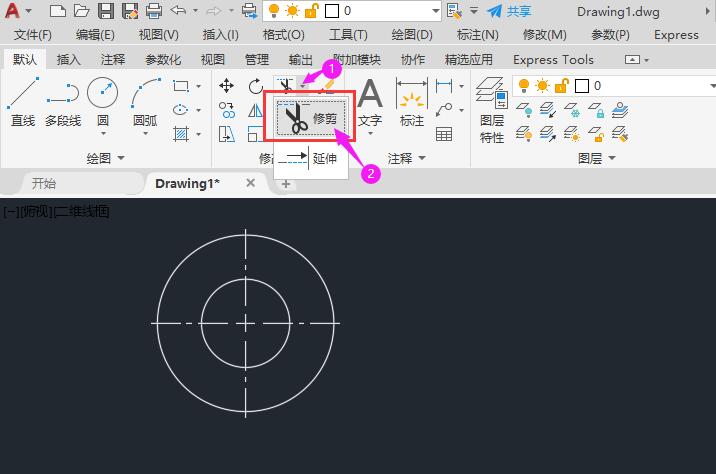Open the 文件(F) menu
716x474 pixels.
[x=32, y=35]
